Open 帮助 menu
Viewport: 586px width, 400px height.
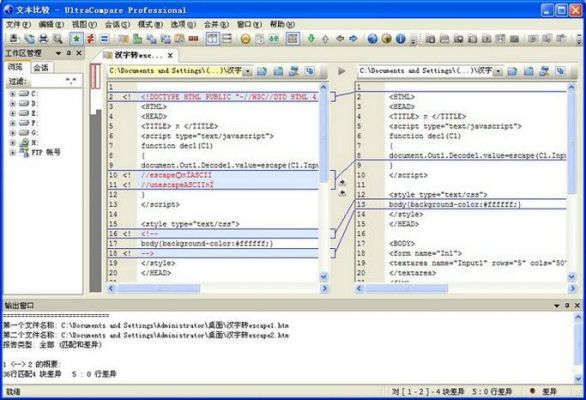tap(282, 25)
